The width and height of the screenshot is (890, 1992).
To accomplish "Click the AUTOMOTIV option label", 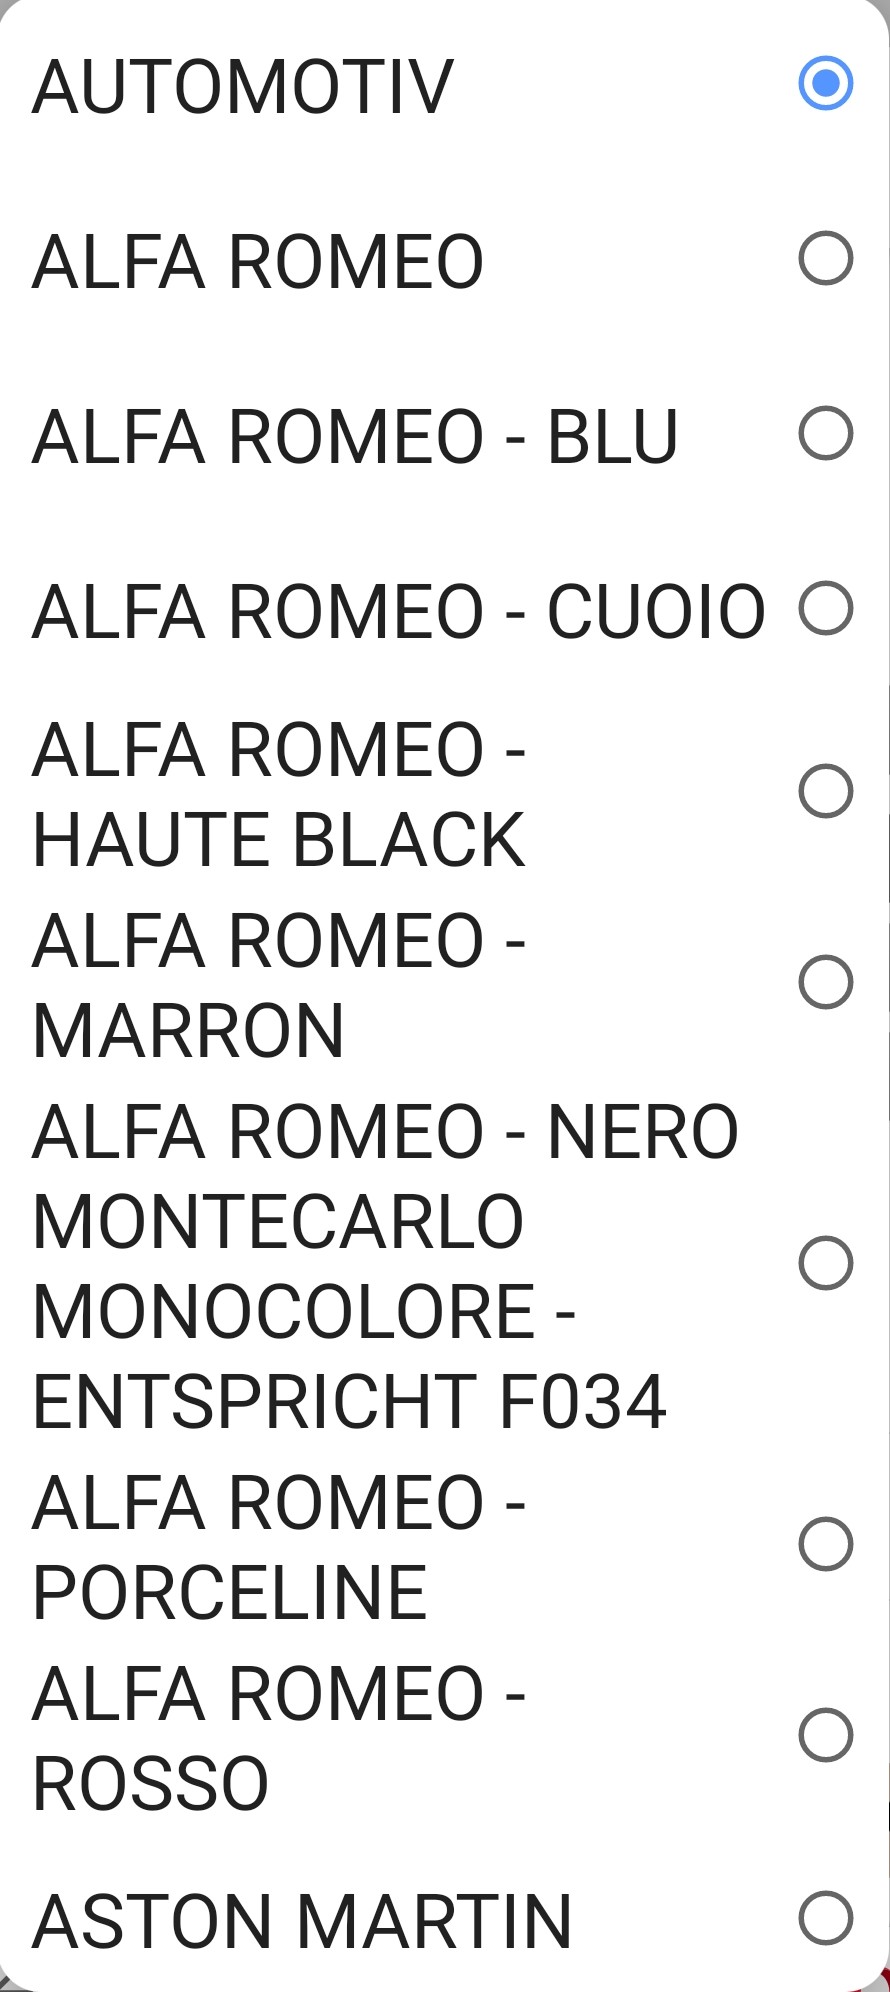I will point(243,87).
